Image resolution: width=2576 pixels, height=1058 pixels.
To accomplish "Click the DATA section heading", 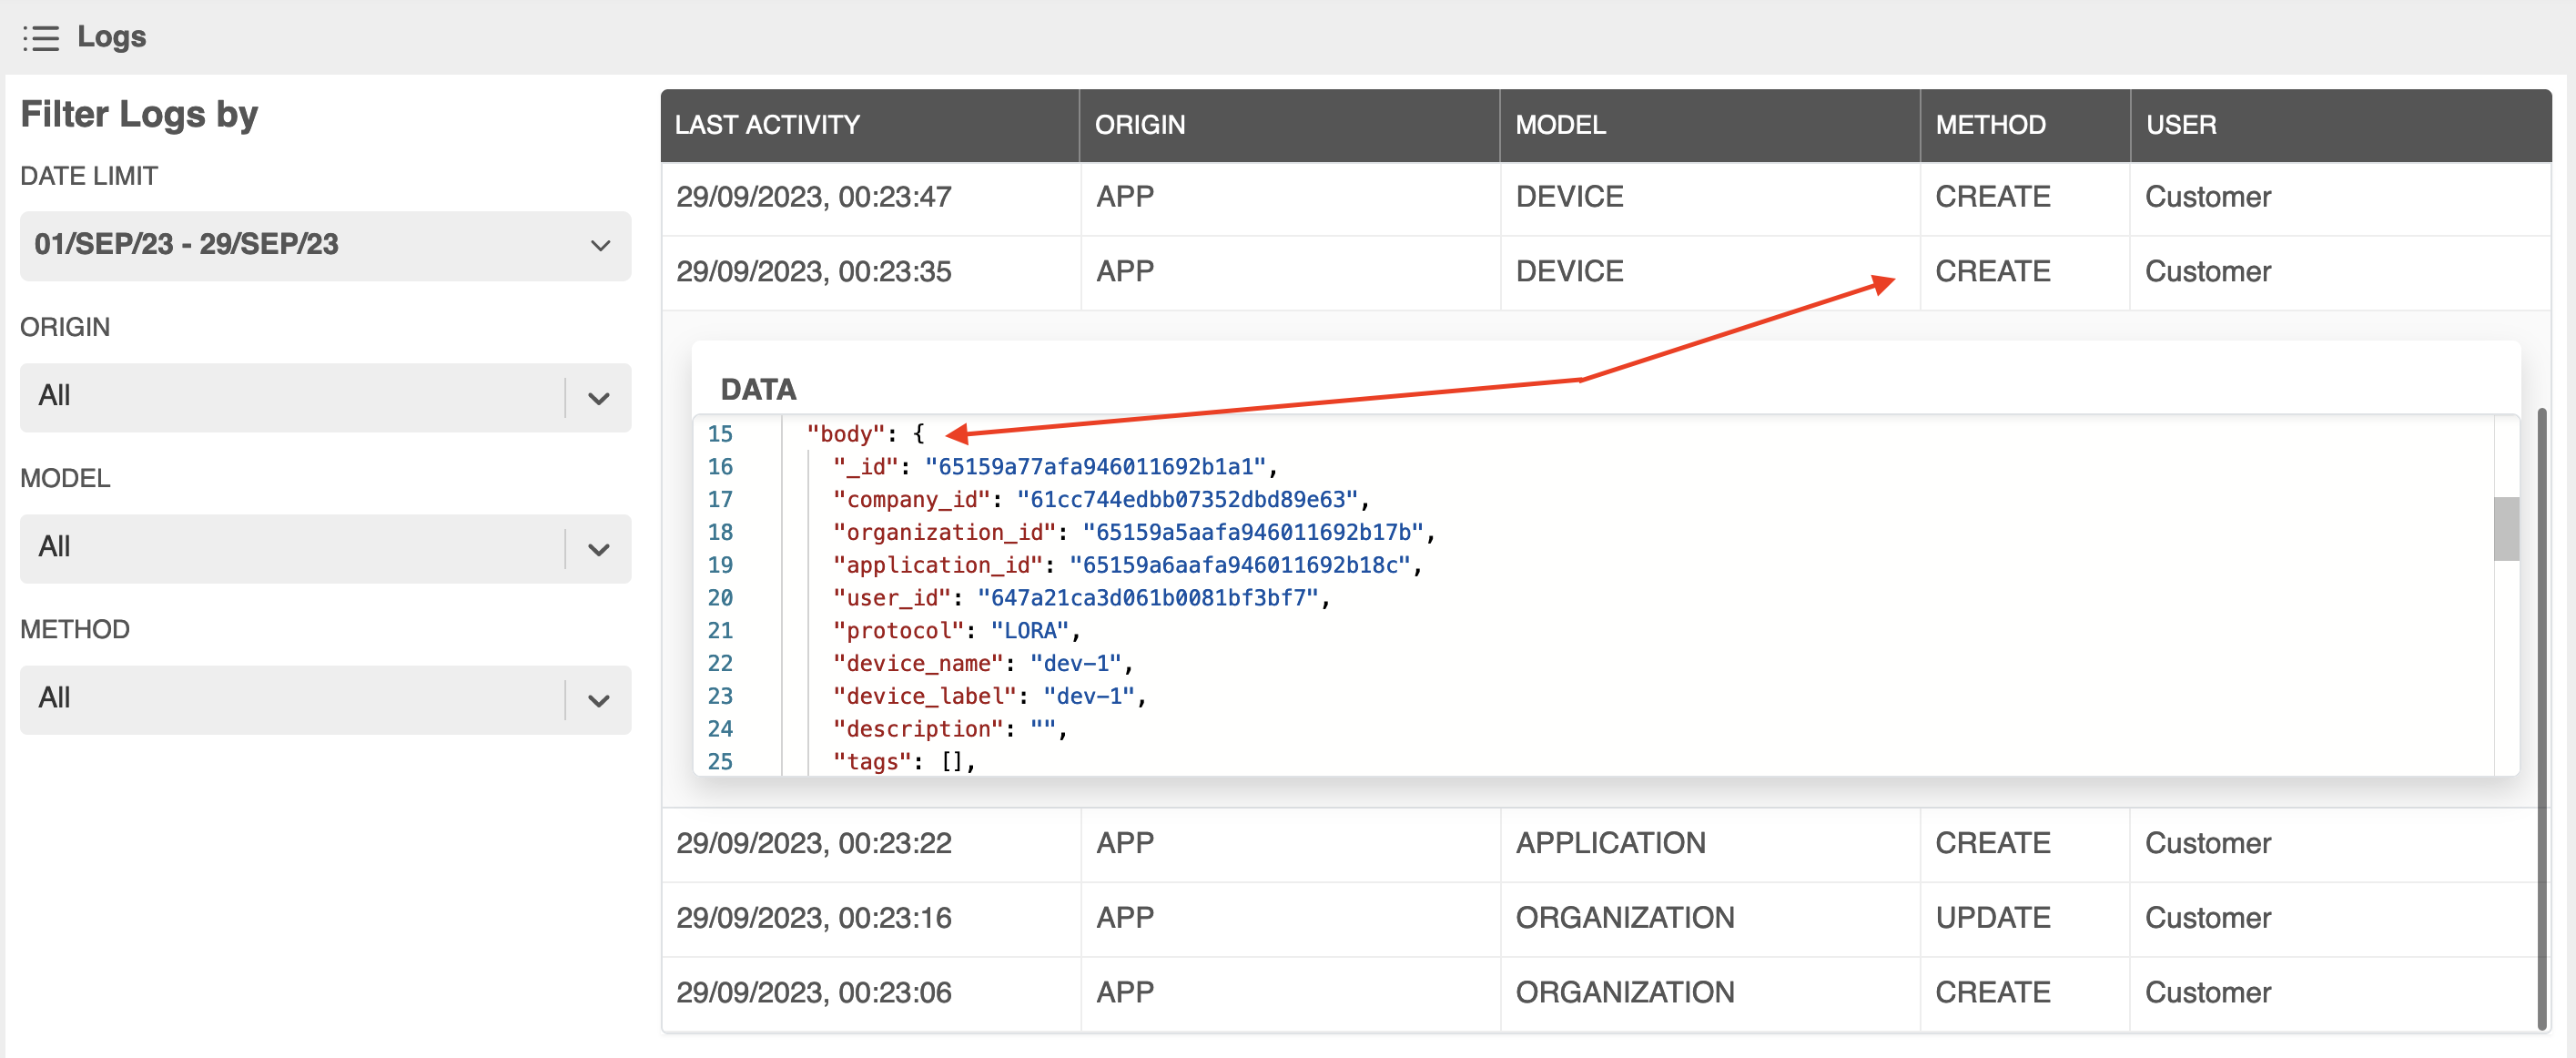I will point(758,390).
